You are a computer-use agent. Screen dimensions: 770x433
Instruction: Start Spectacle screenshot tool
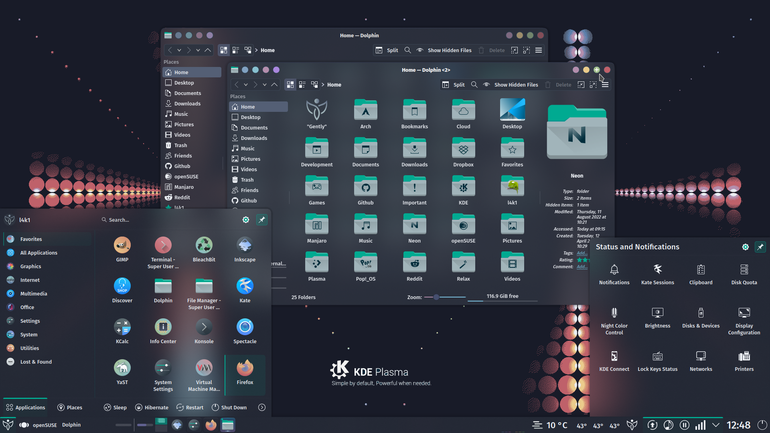point(245,331)
